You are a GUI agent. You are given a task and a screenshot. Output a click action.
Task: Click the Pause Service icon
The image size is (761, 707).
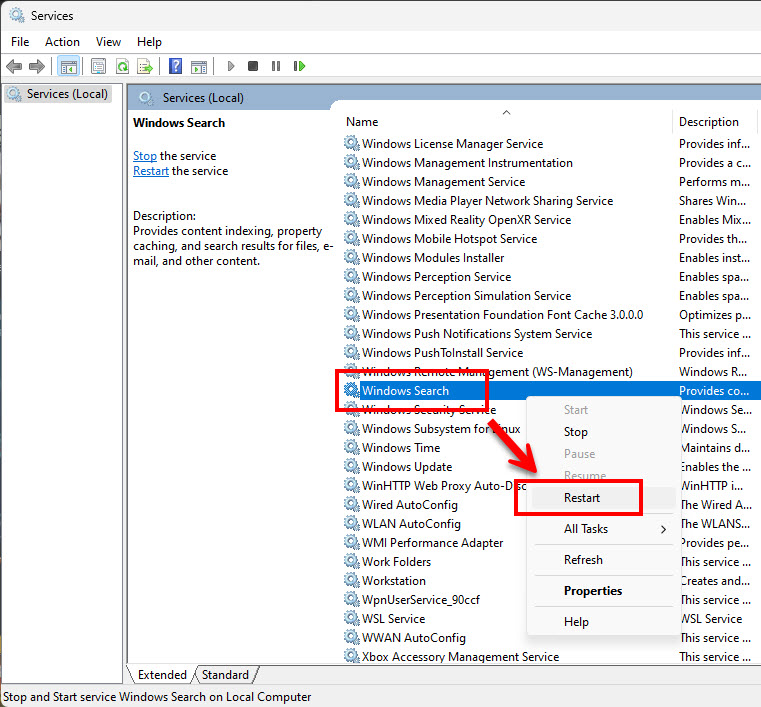pos(276,66)
